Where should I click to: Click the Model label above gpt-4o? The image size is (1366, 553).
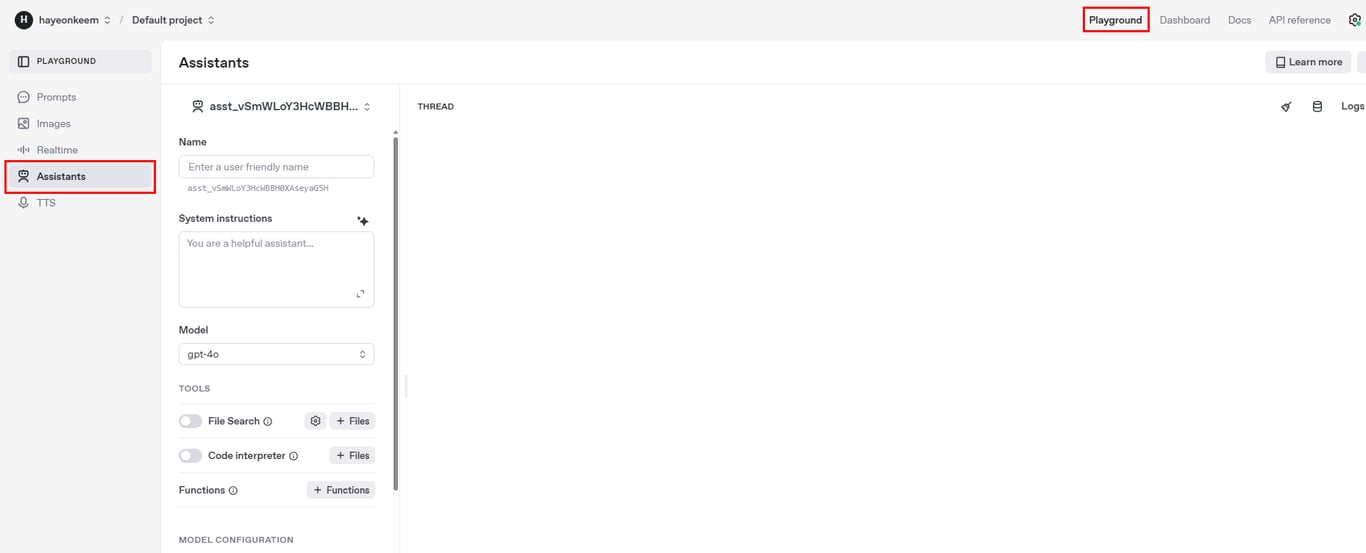[x=193, y=330]
